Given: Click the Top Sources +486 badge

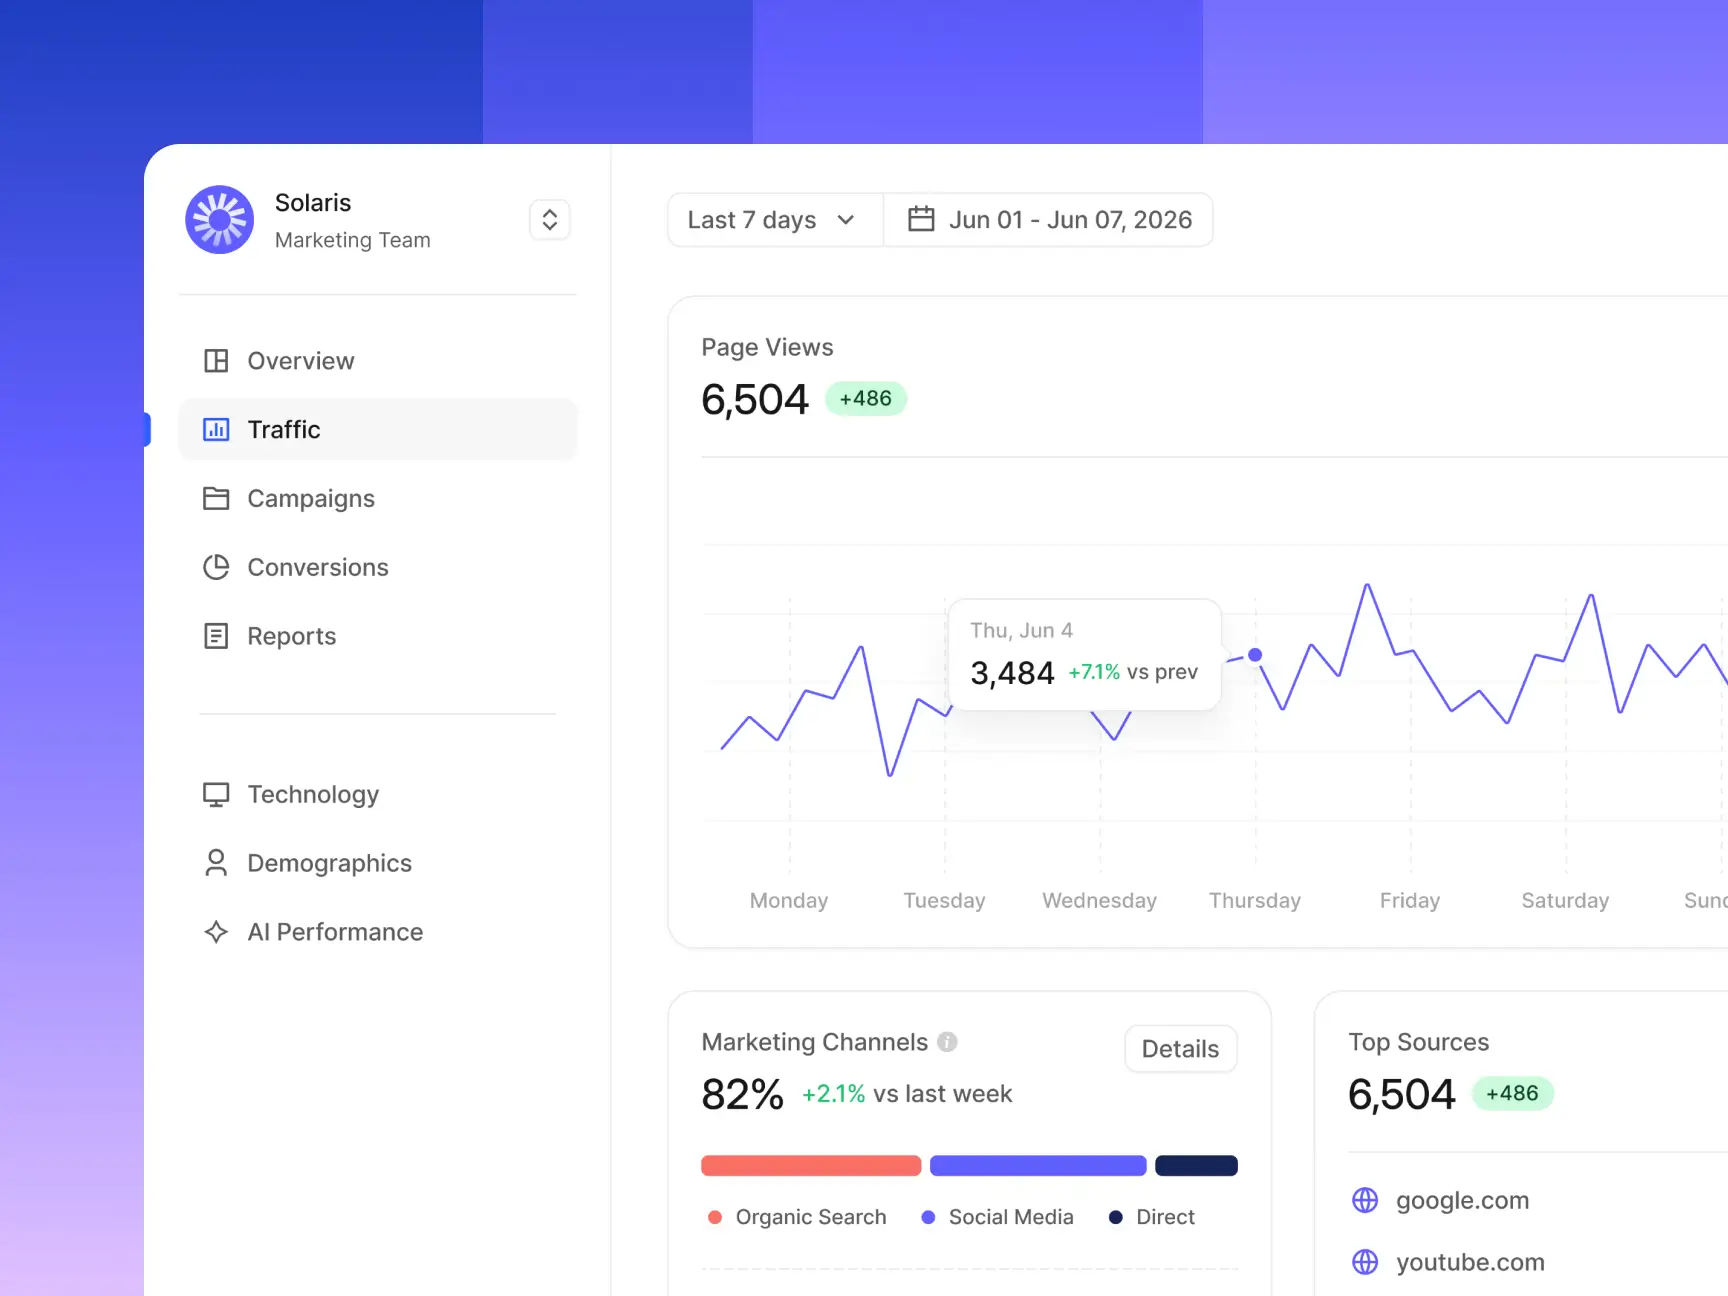Looking at the screenshot, I should (x=1513, y=1093).
